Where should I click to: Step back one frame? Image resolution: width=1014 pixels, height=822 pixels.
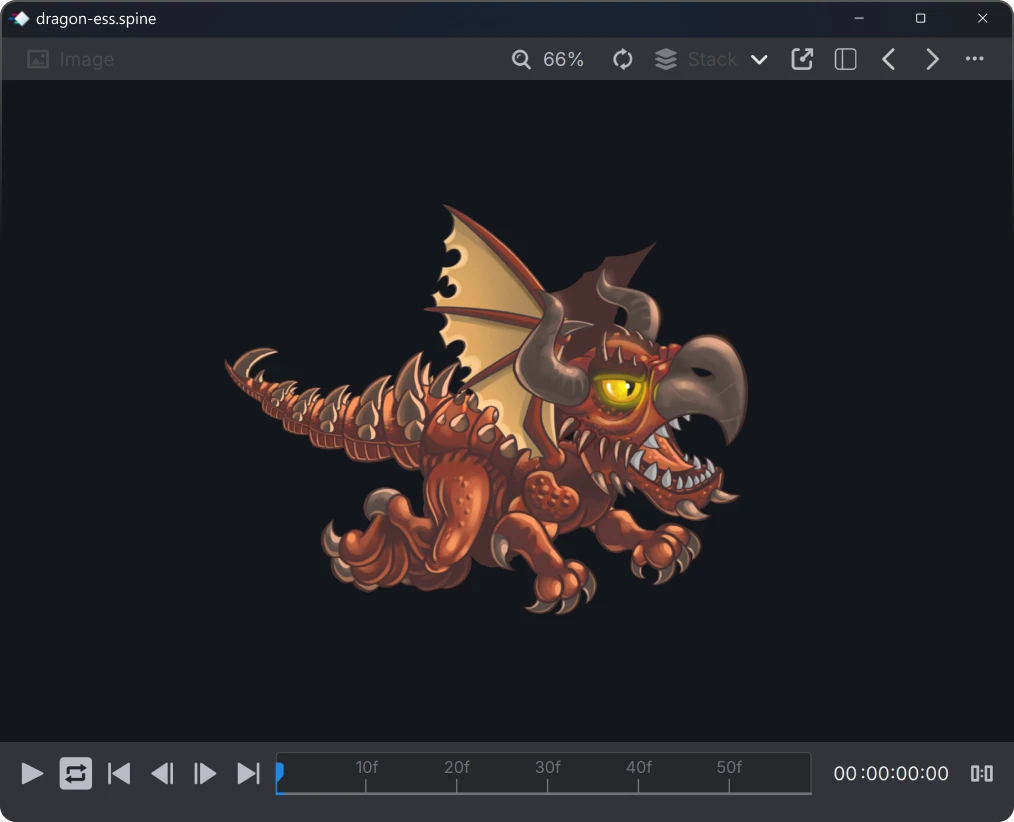(162, 773)
